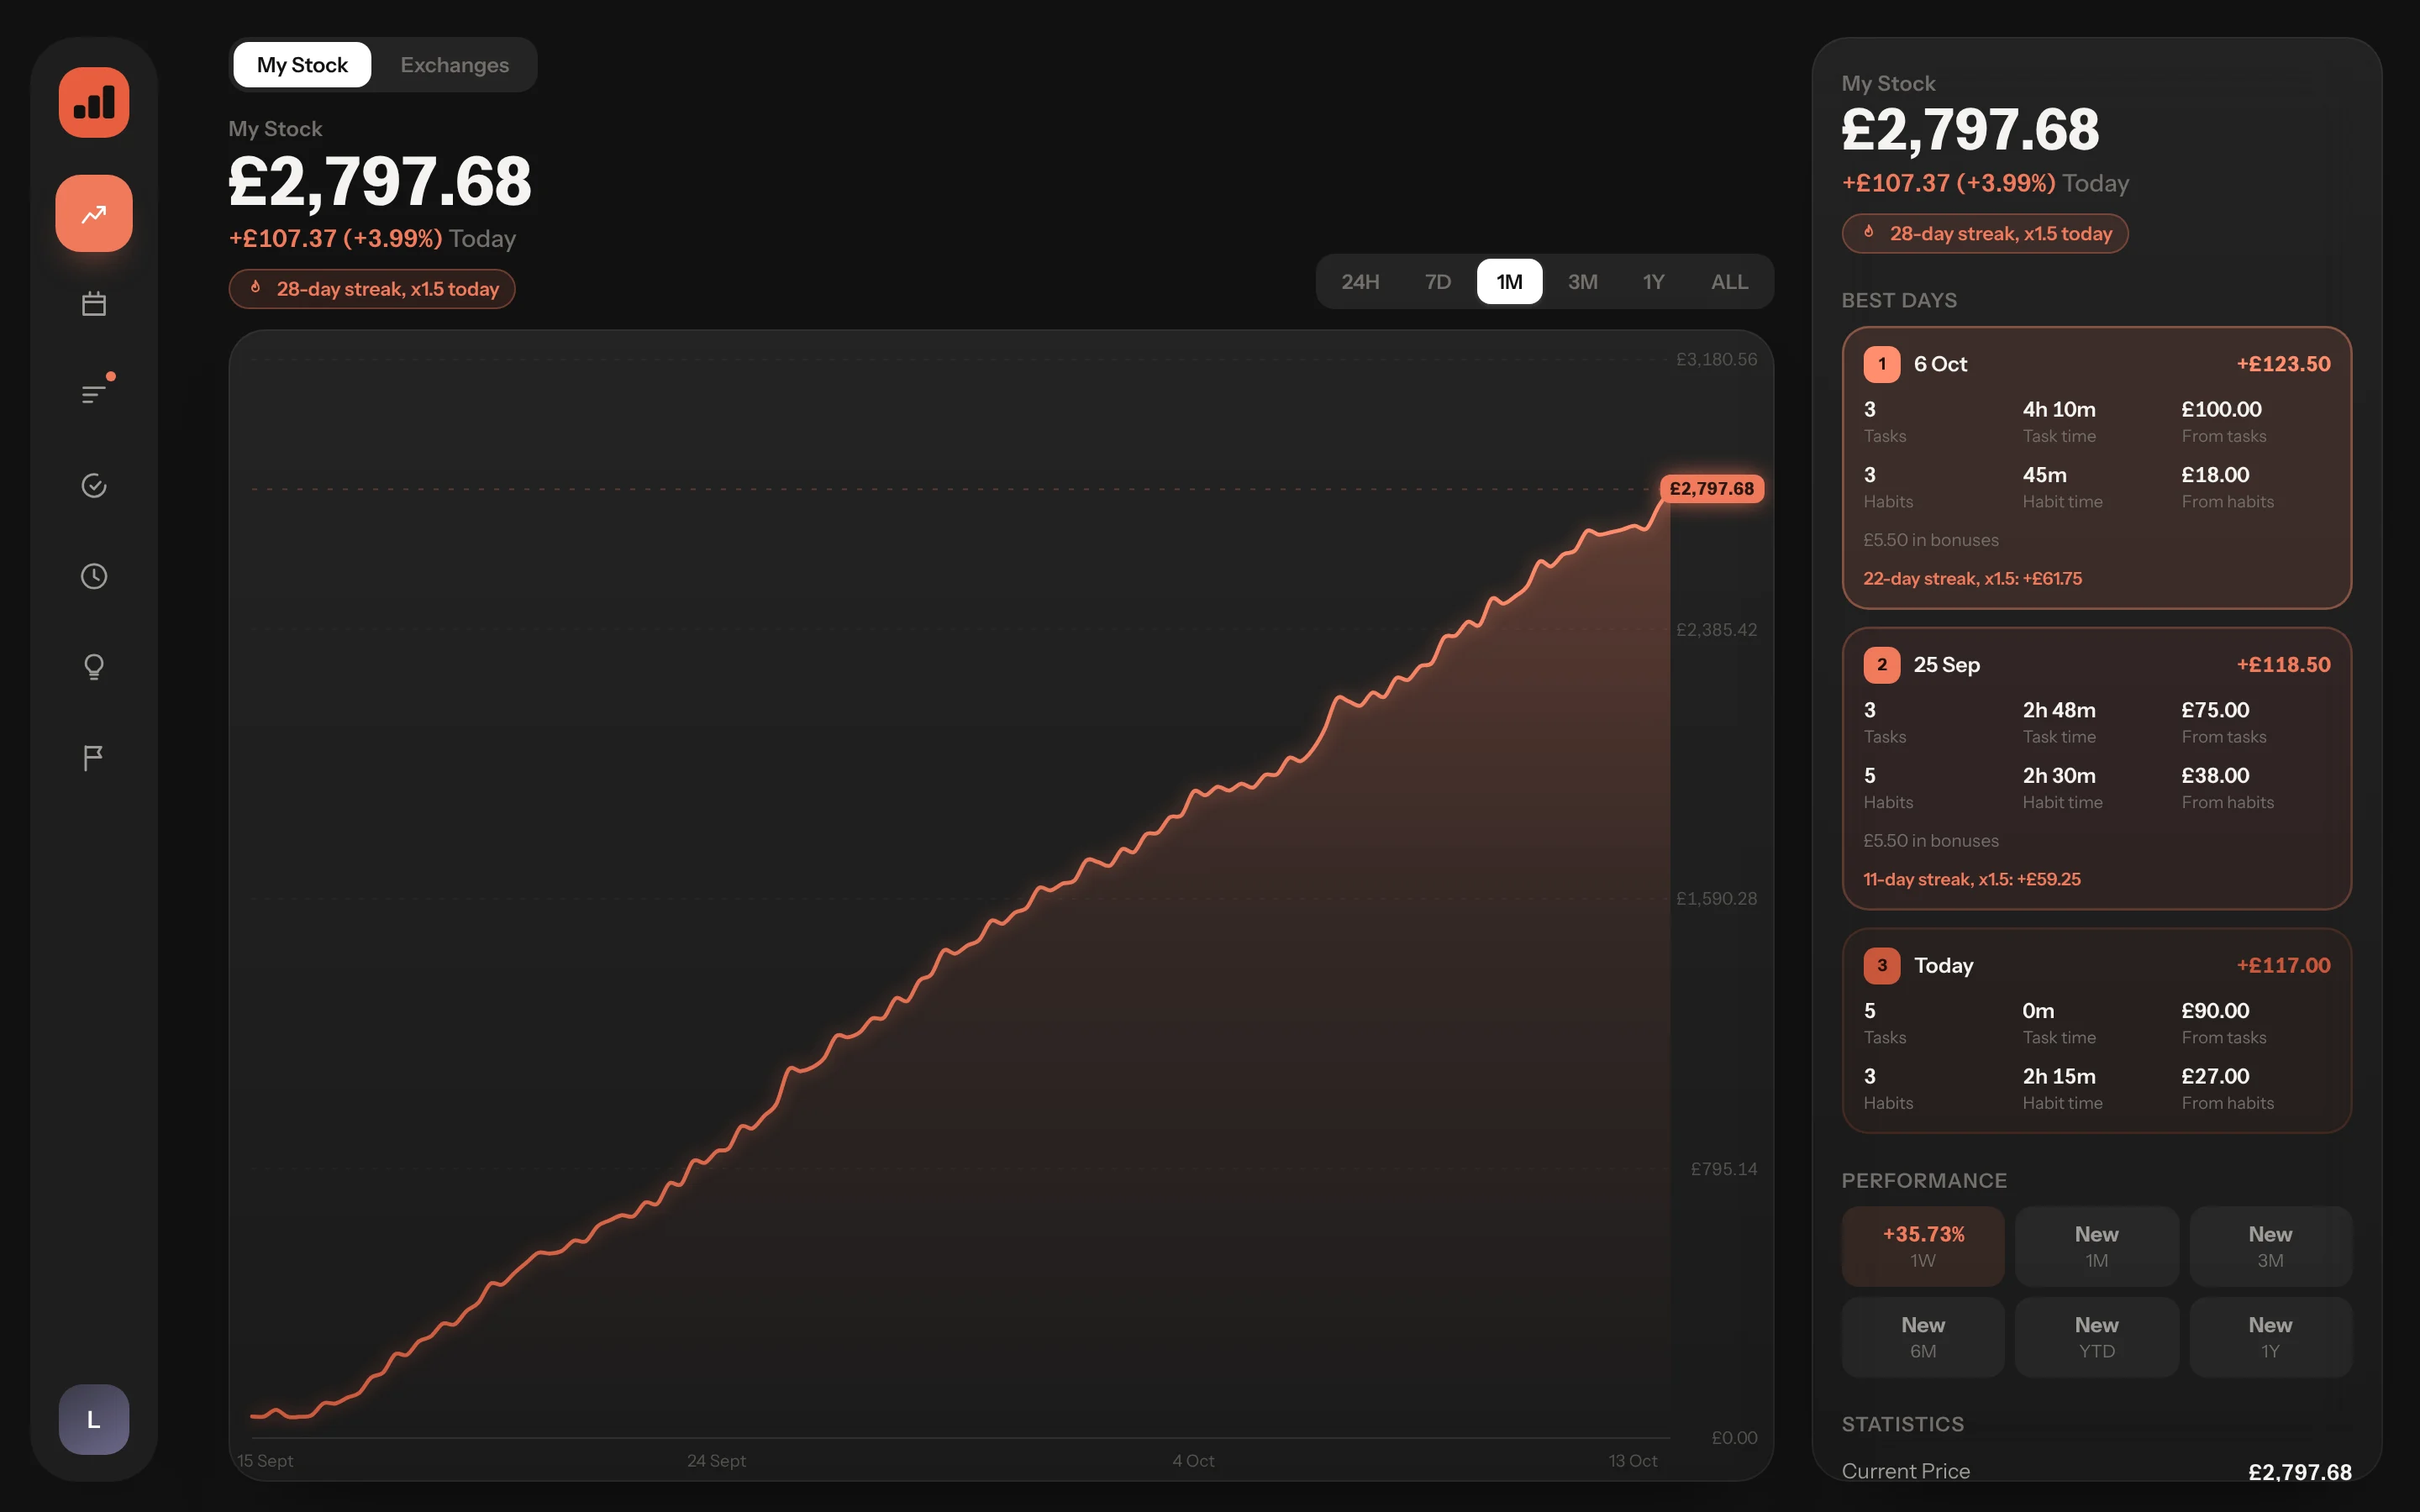
Task: Click the main £2,797.68 stock price
Action: [380, 183]
